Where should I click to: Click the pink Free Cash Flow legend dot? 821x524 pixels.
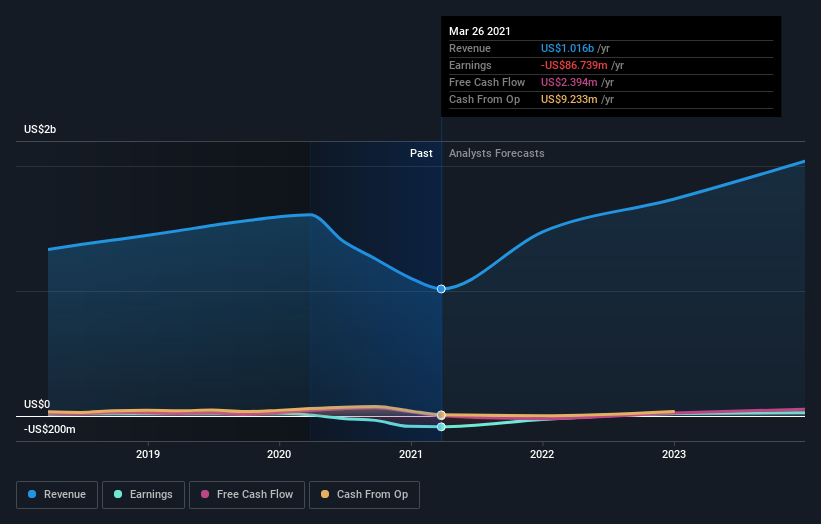(205, 494)
